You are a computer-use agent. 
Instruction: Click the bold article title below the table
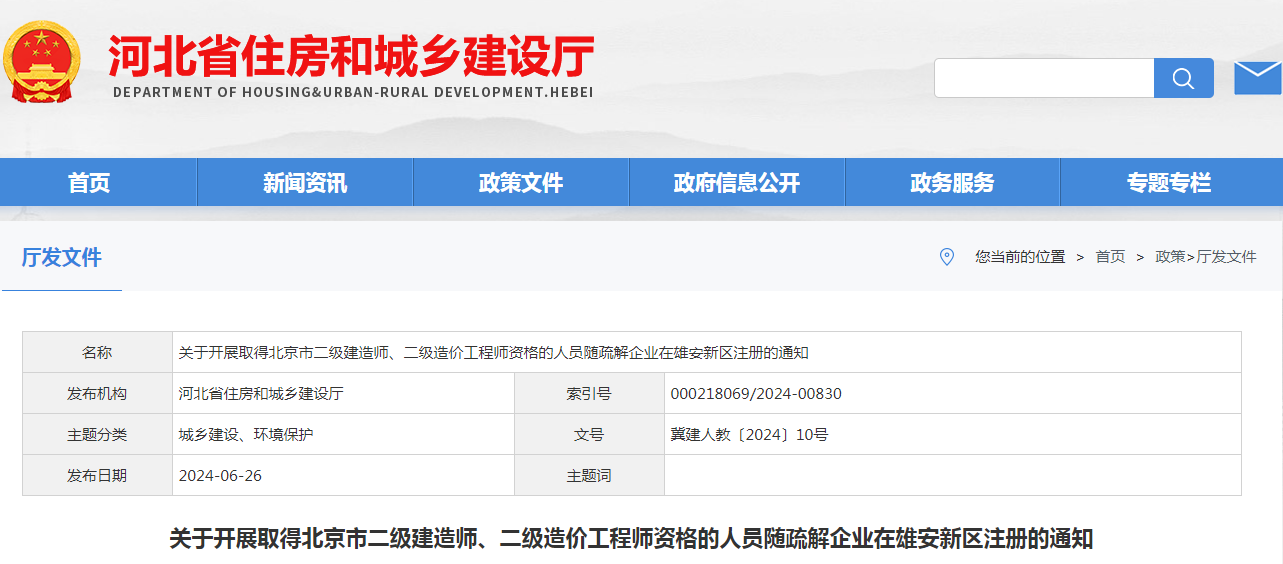point(631,539)
